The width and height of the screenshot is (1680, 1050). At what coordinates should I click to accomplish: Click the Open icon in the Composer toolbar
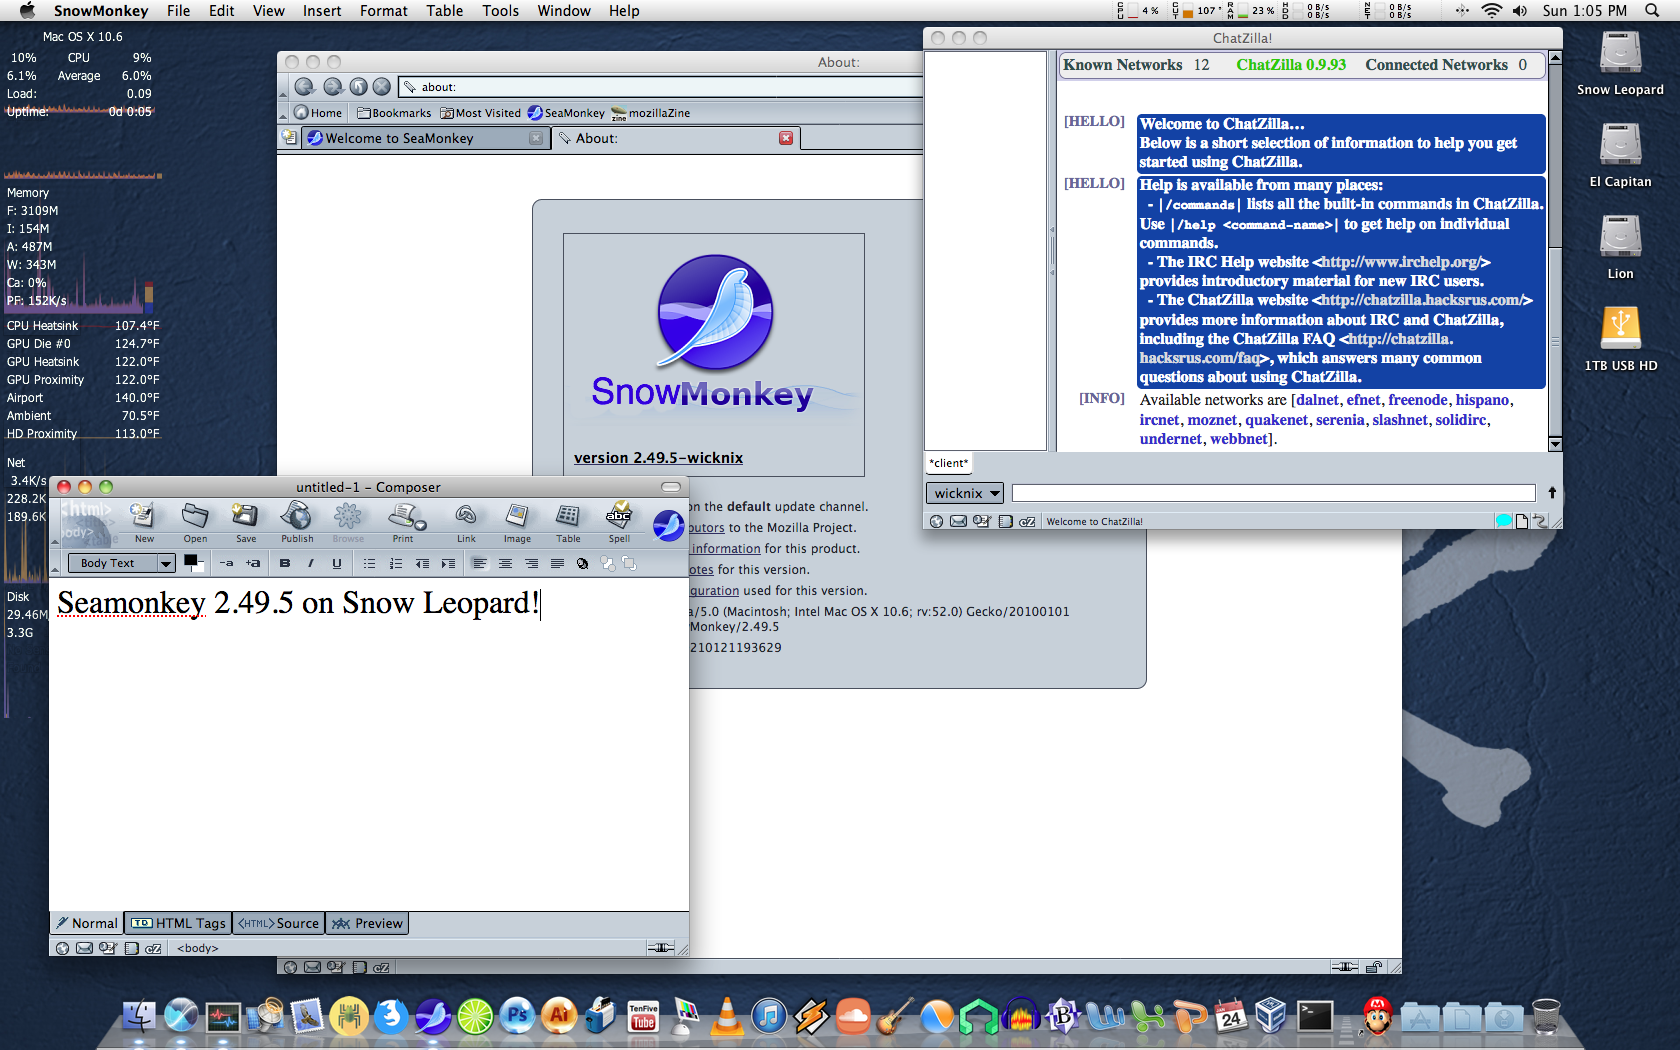pyautogui.click(x=195, y=522)
